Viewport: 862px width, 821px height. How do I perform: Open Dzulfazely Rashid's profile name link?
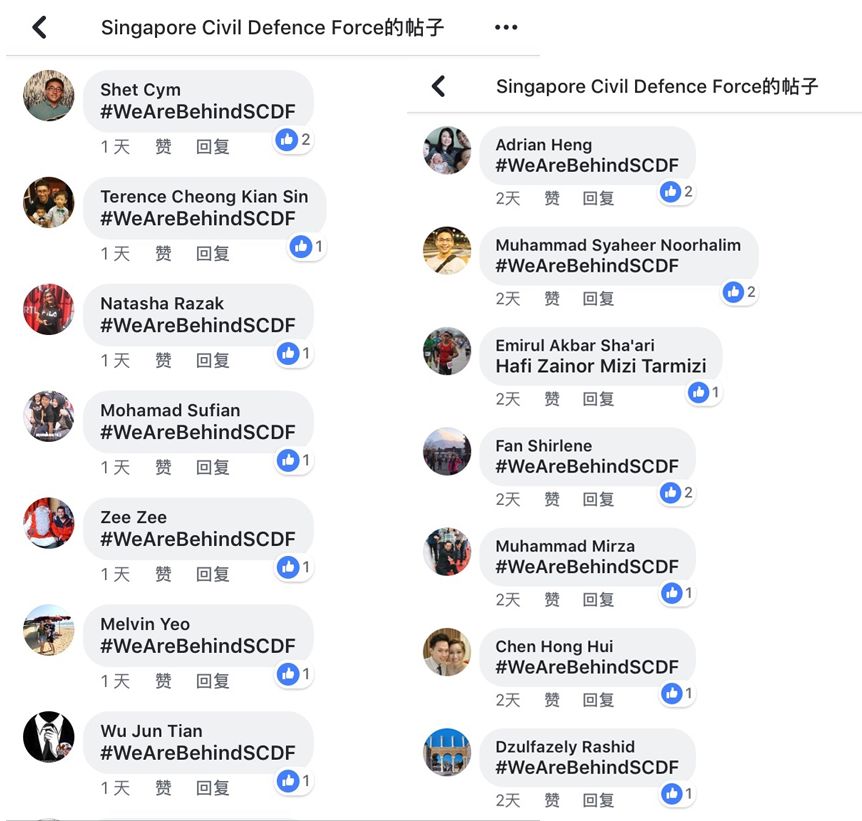(565, 747)
